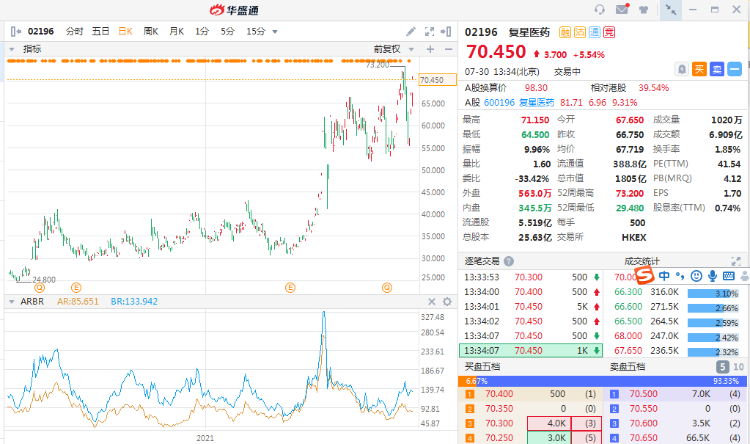Image resolution: width=750 pixels, height=444 pixels.
Task: Switch order book to 10 levels
Action: coord(738,367)
